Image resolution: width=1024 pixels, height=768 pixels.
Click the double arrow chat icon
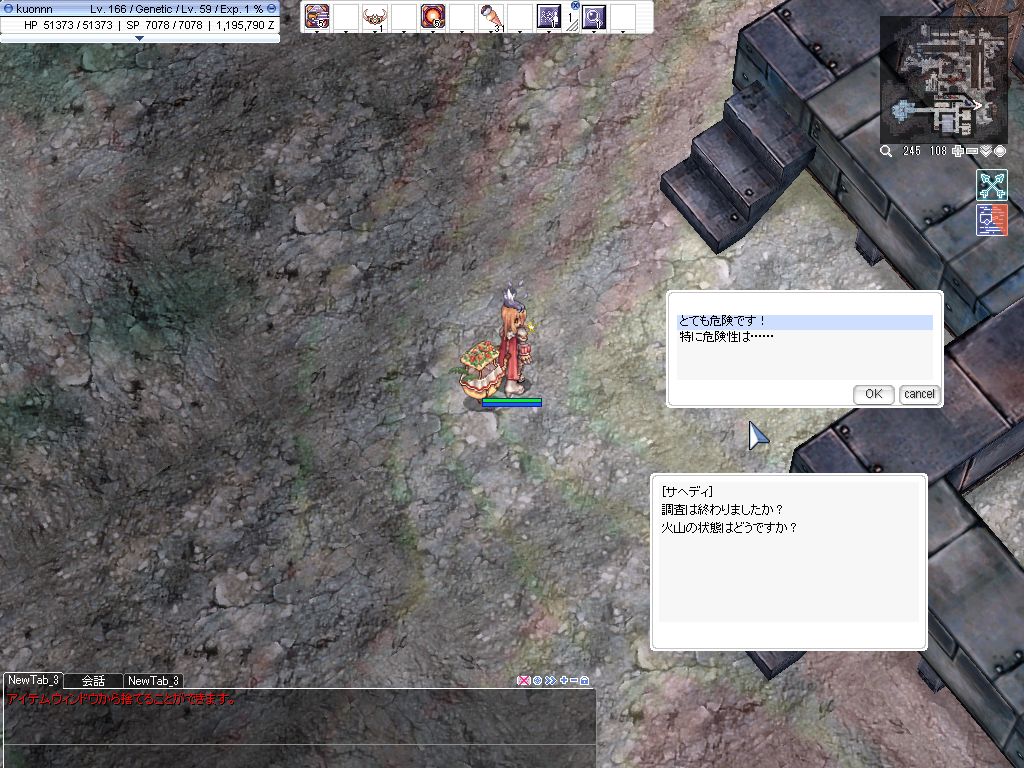point(551,680)
